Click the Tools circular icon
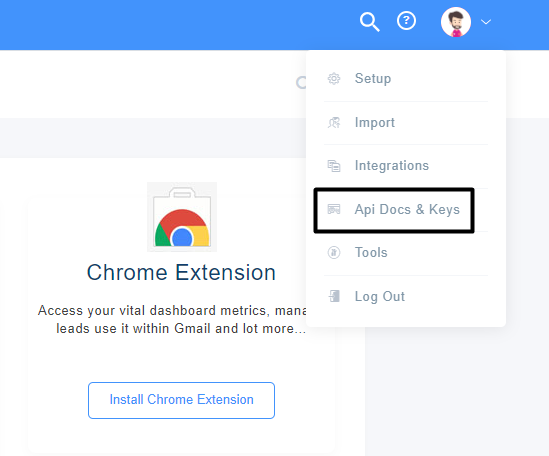The image size is (549, 456). click(334, 253)
